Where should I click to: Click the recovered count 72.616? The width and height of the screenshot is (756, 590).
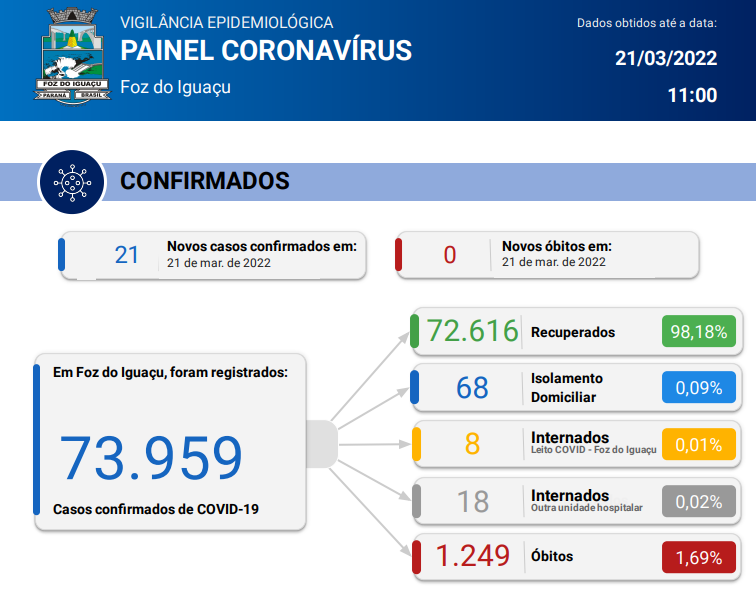(472, 331)
